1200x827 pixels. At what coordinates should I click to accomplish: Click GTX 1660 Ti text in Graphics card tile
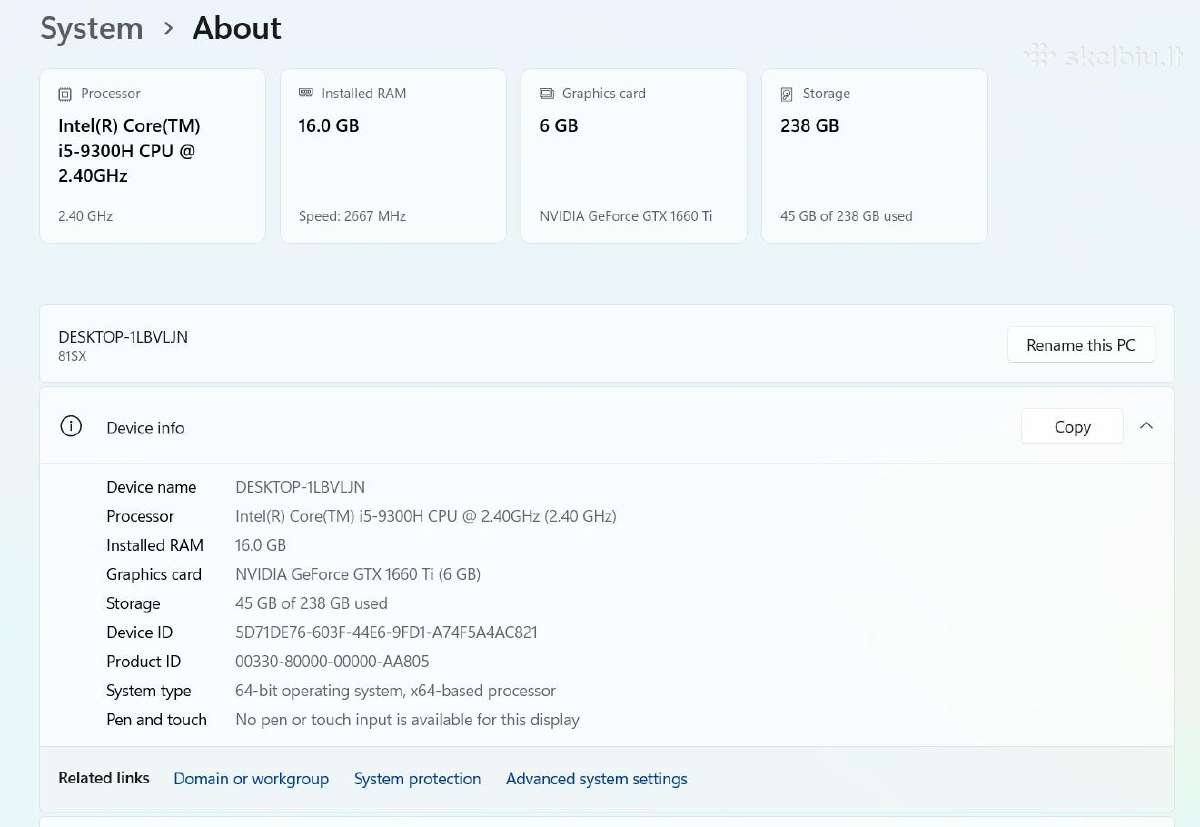[626, 216]
